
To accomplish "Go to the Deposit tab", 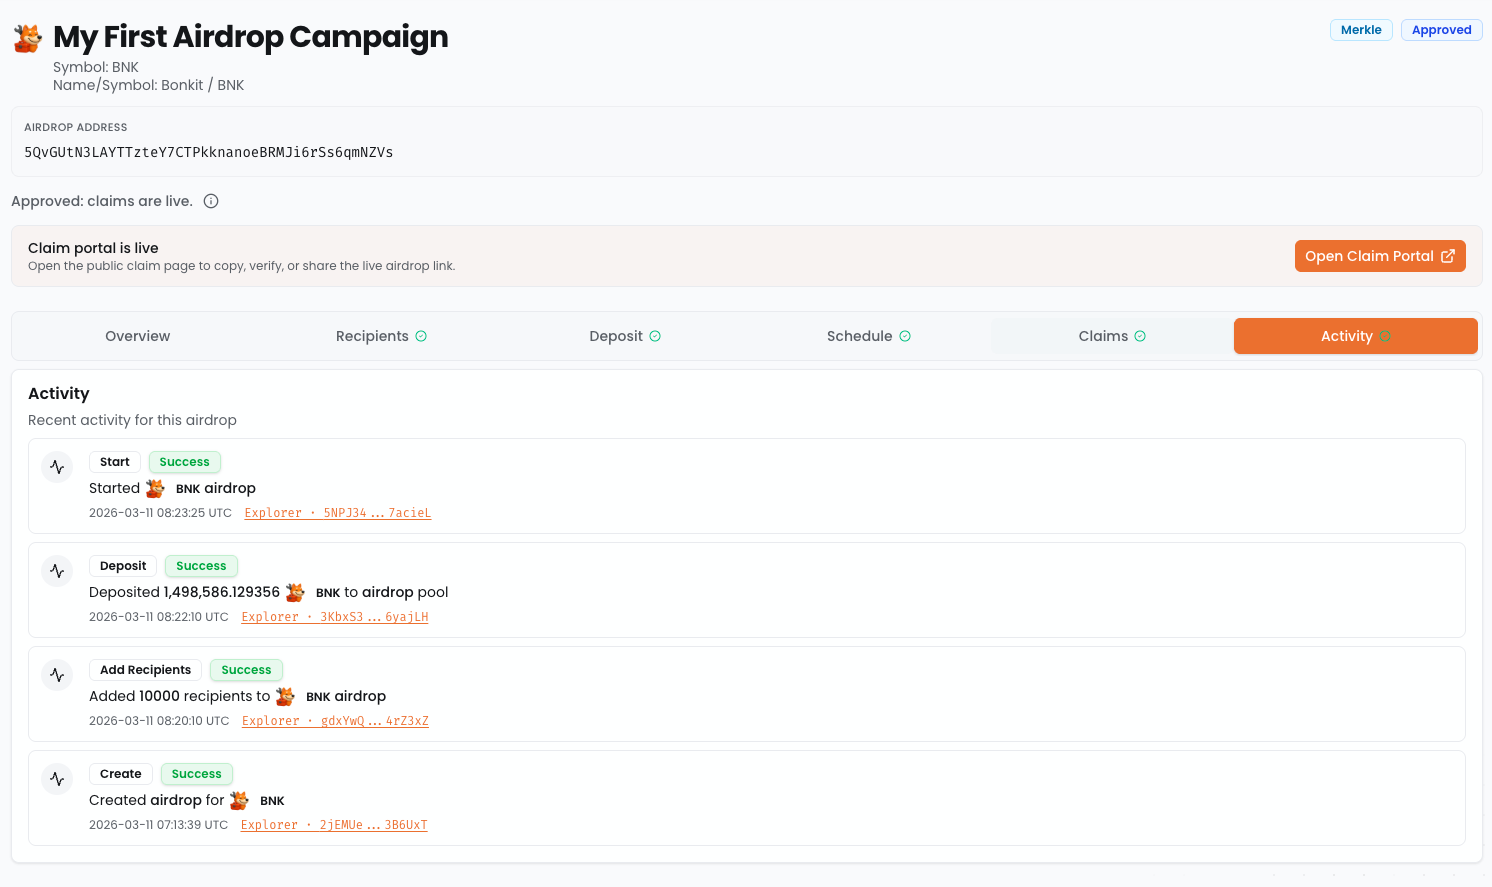I will [x=624, y=336].
